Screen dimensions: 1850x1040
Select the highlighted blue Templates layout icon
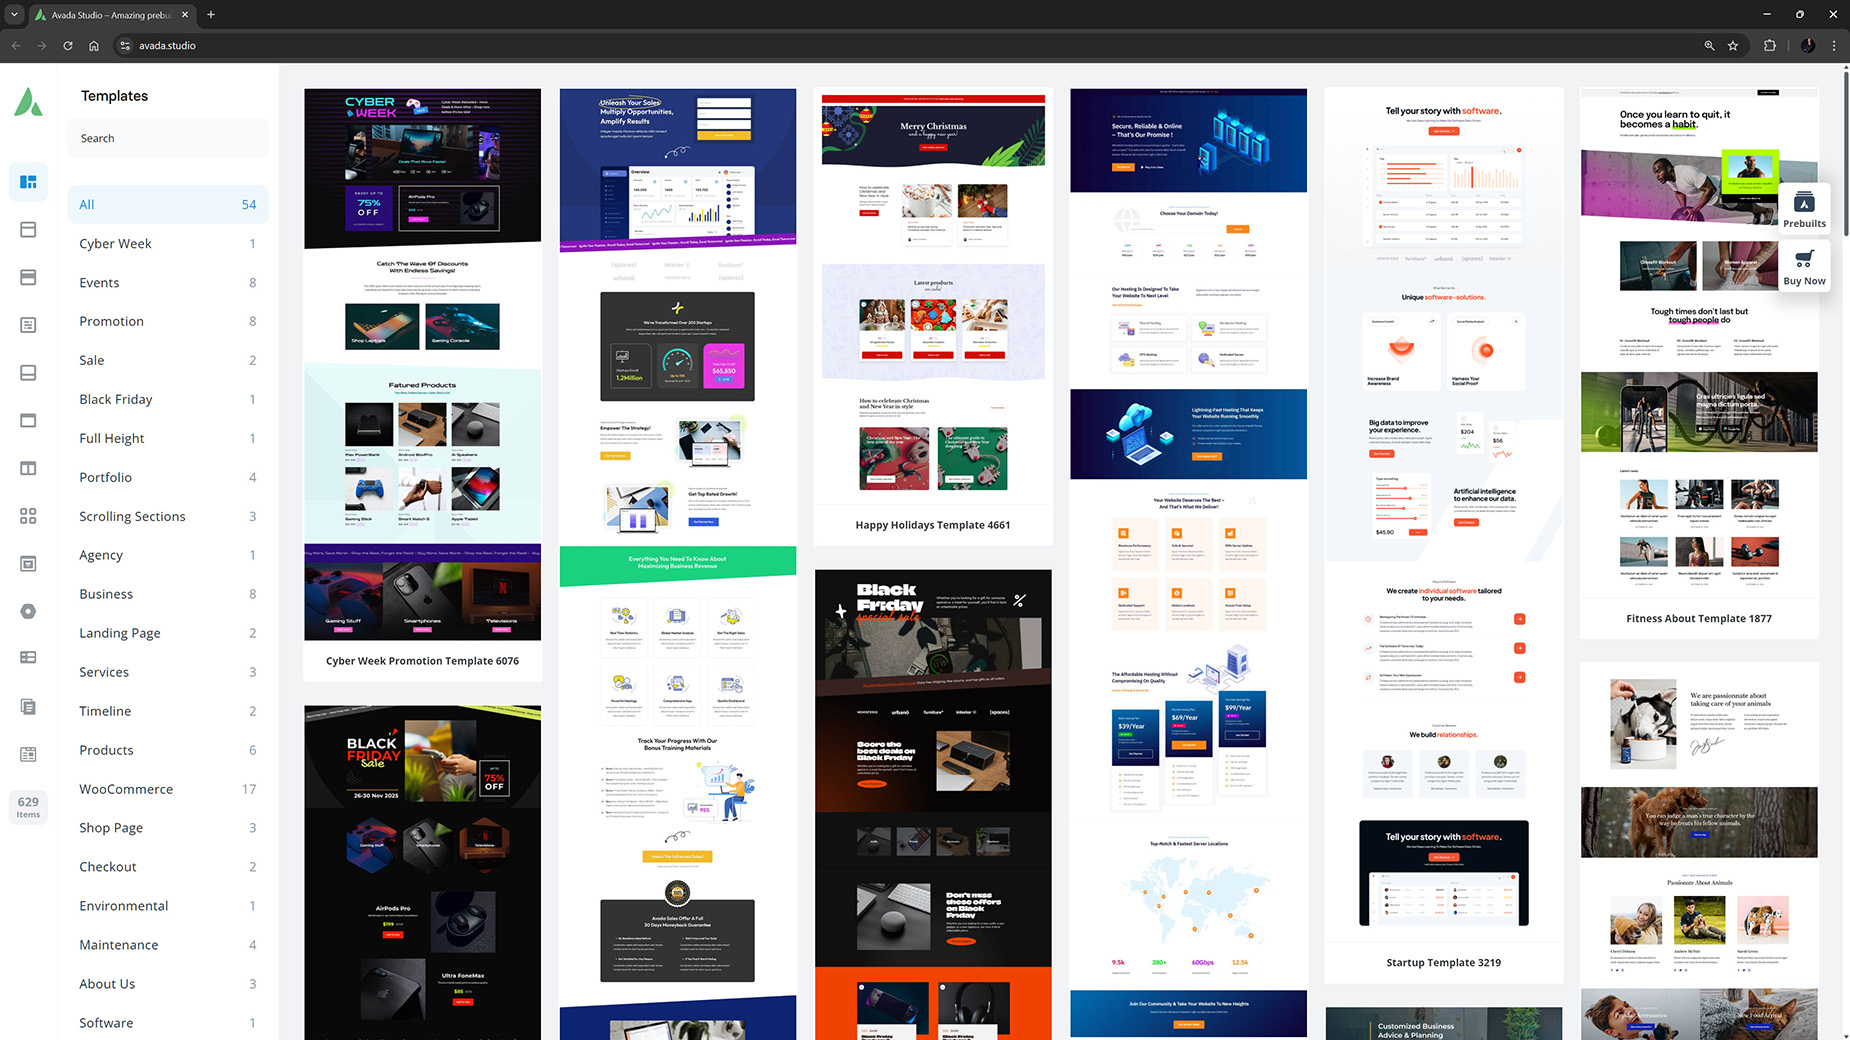28,182
